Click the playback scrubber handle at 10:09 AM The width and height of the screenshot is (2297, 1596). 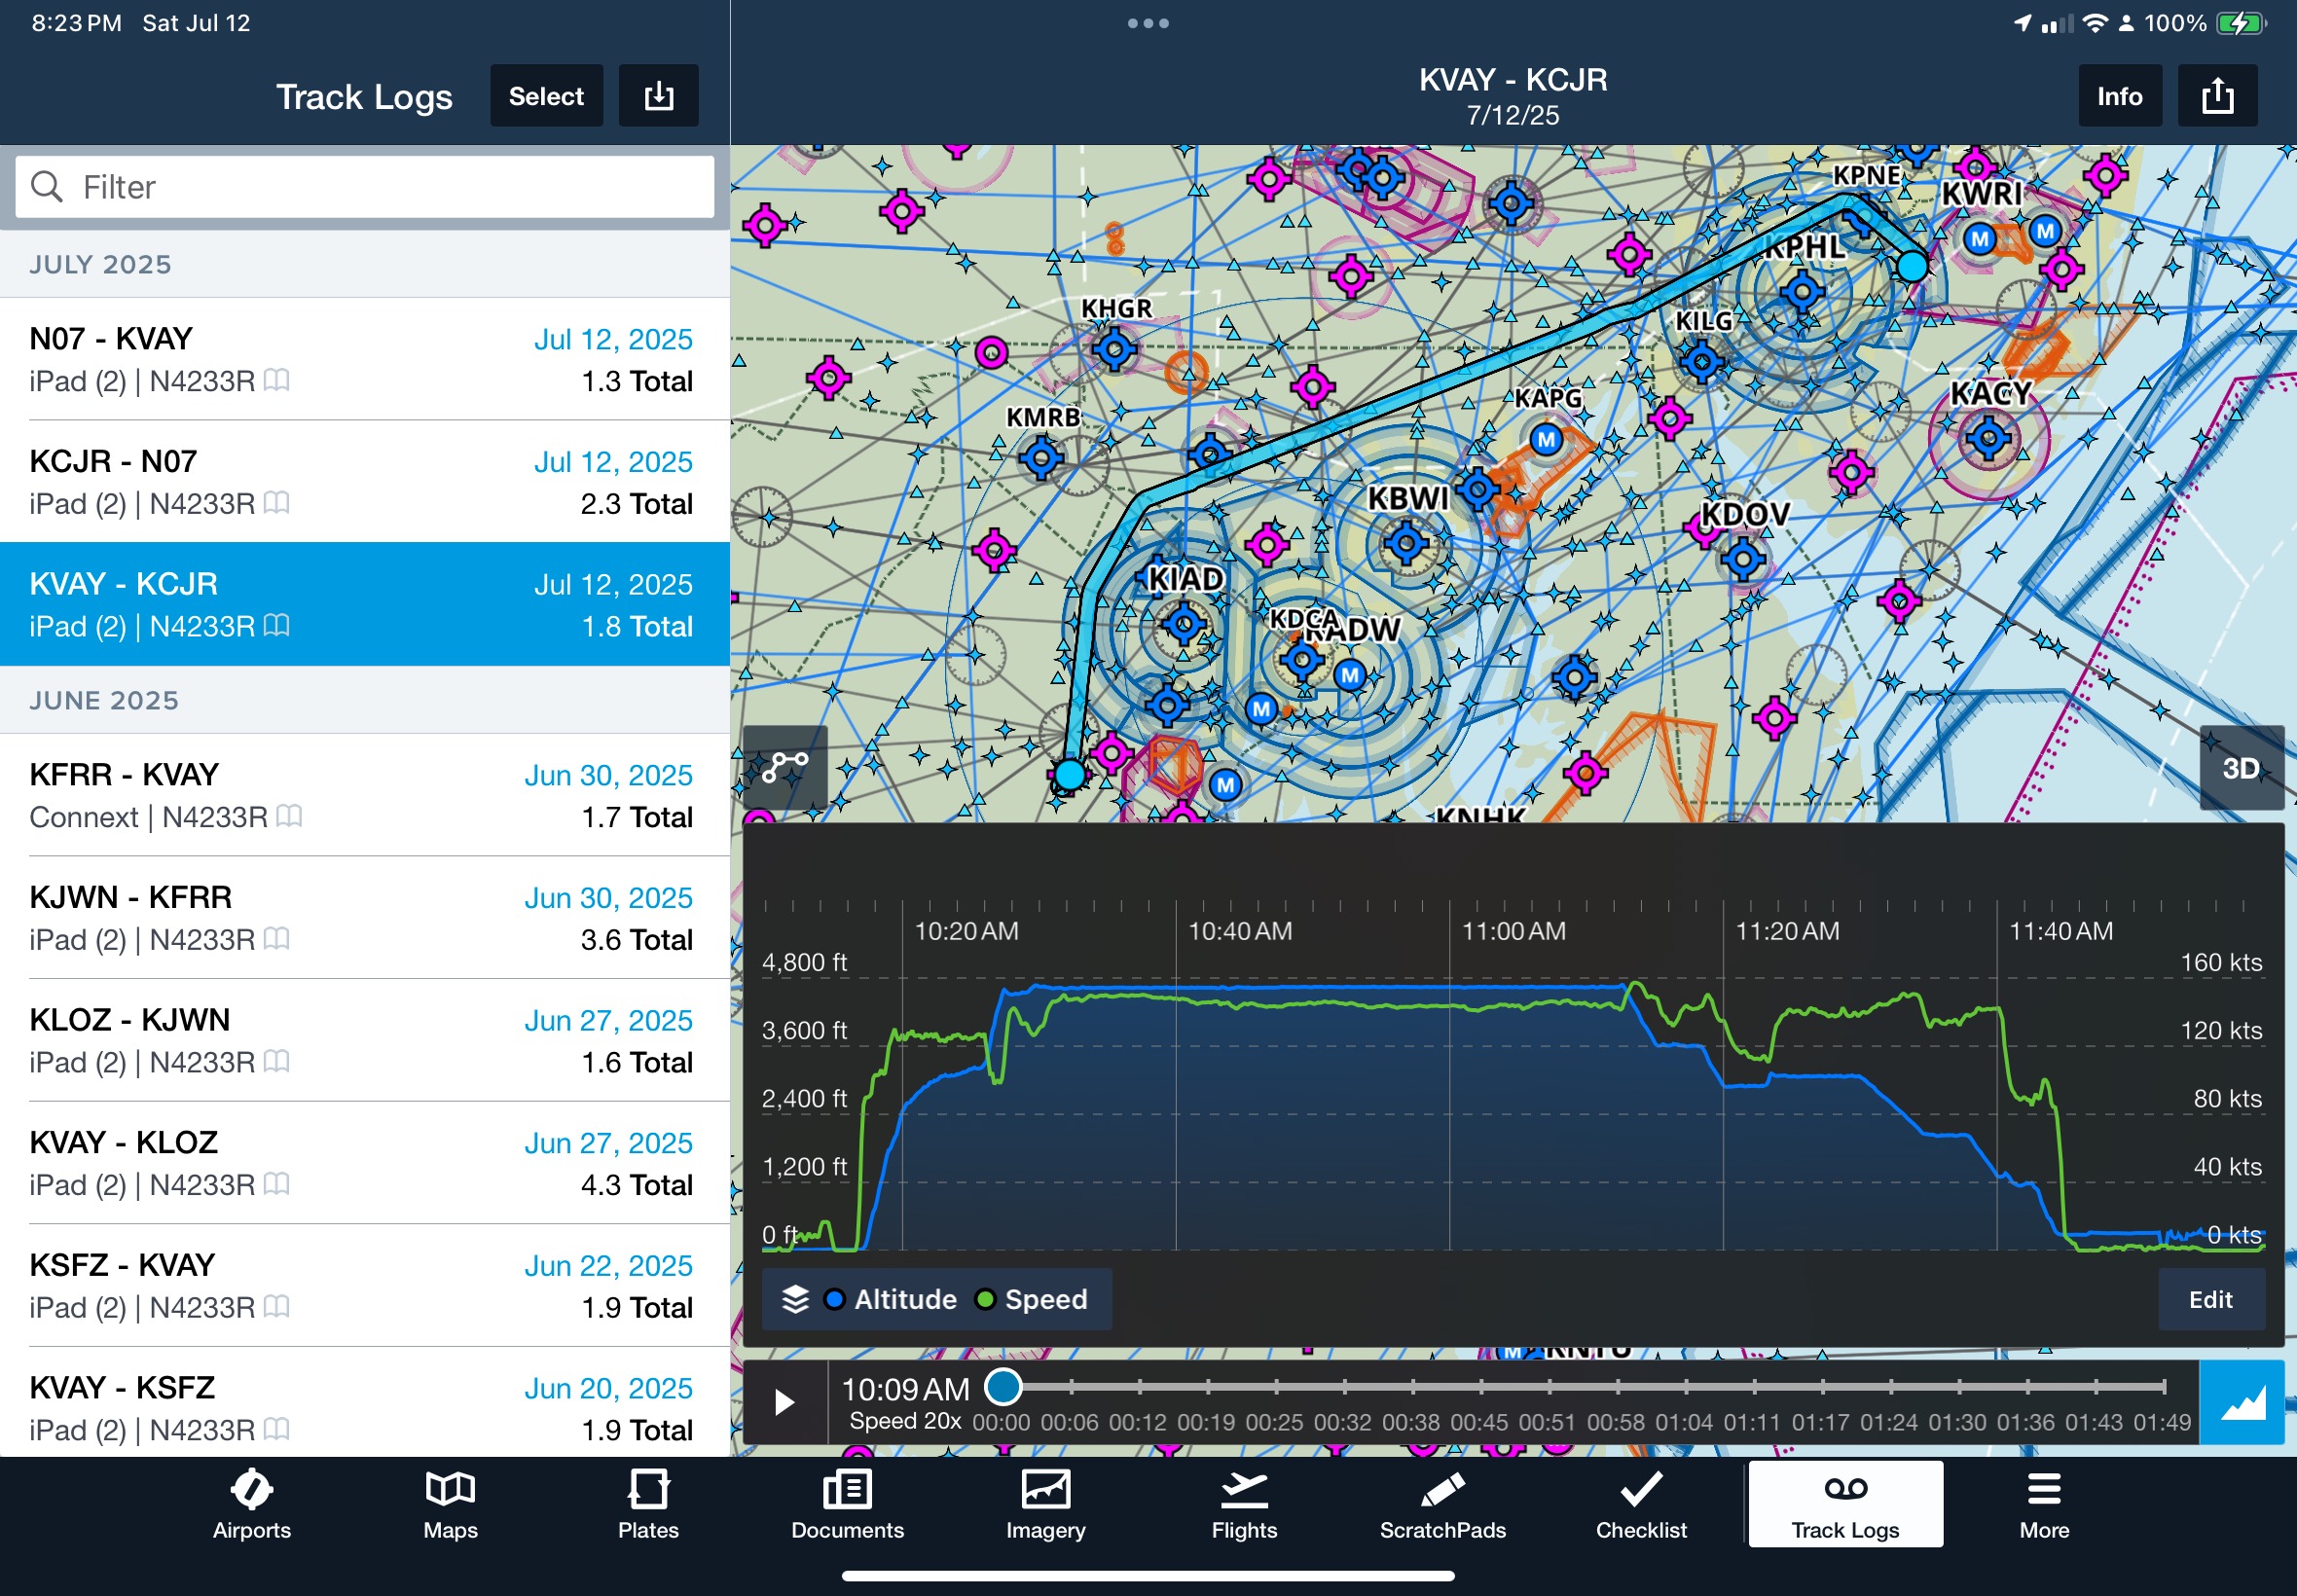tap(1003, 1387)
